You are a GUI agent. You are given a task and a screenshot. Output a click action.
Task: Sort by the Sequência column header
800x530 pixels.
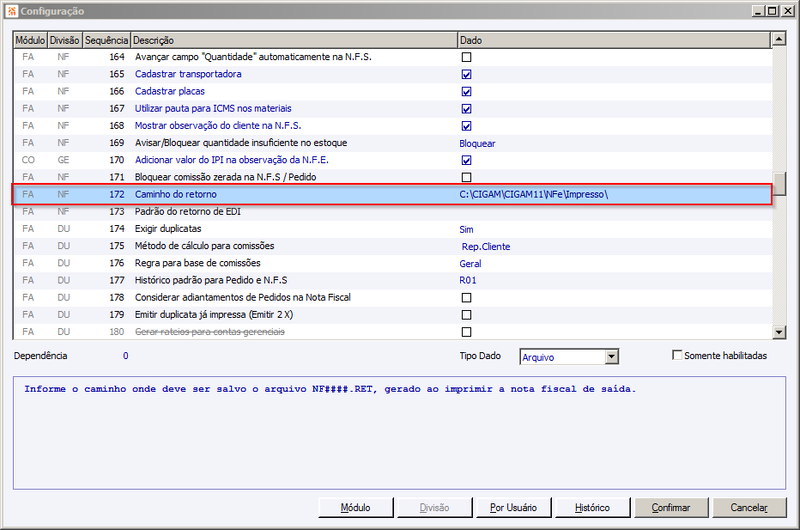(x=106, y=40)
